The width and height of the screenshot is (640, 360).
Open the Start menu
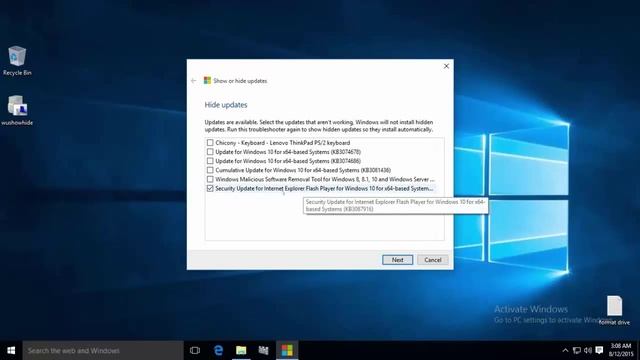click(x=11, y=350)
